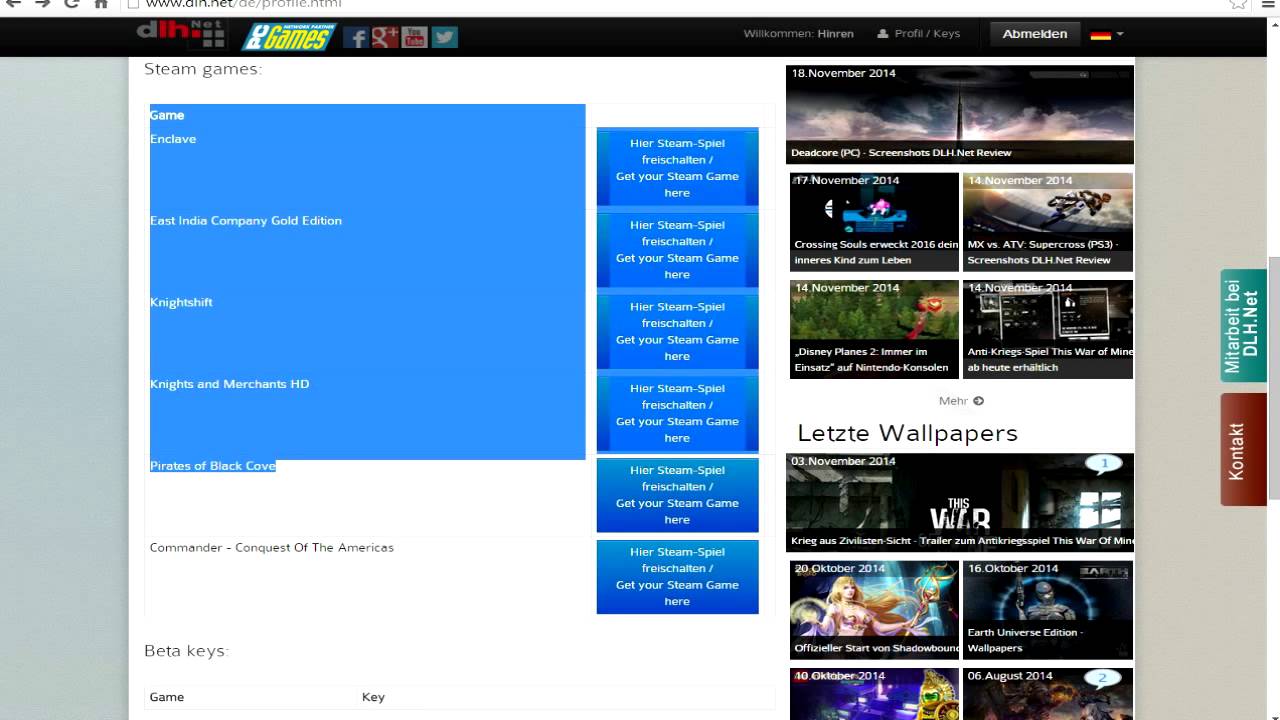This screenshot has height=720, width=1280.
Task: Open the Google+ icon in header
Action: click(x=385, y=38)
